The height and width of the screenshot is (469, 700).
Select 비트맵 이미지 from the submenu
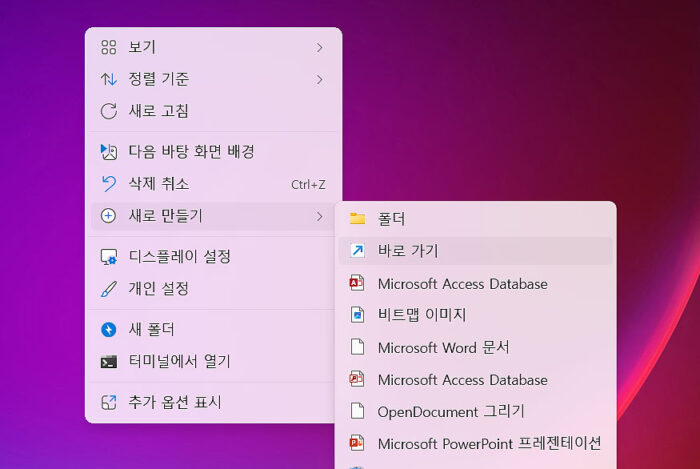(x=475, y=315)
